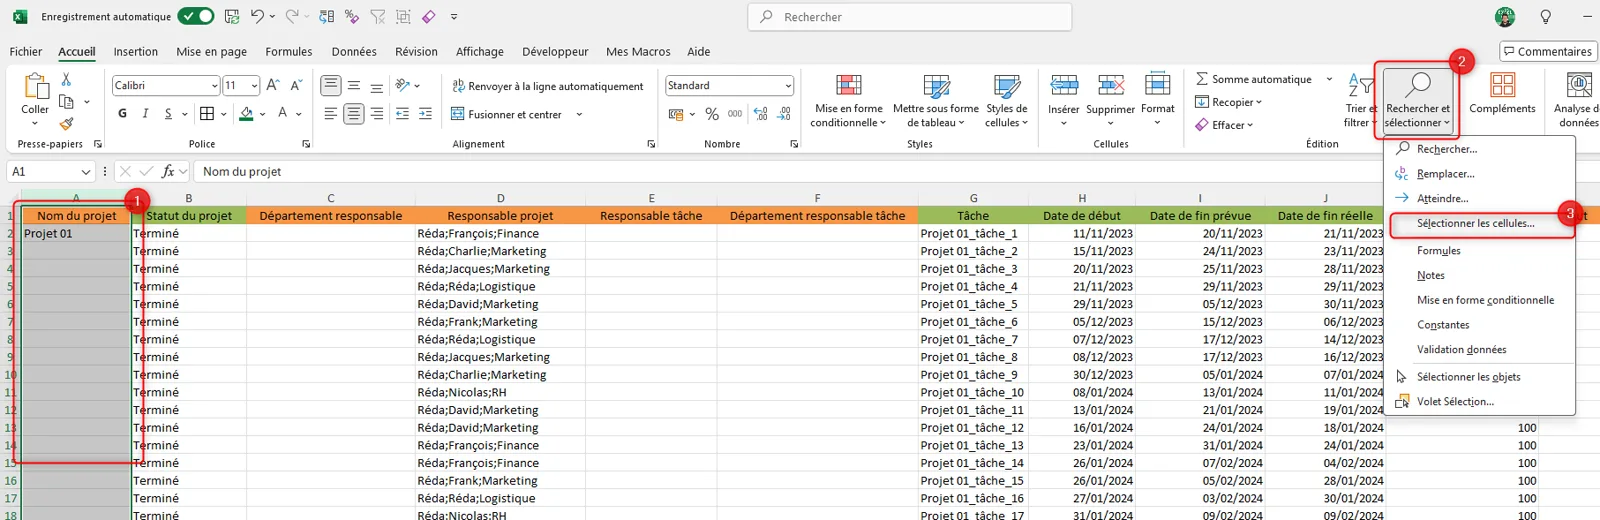This screenshot has height=520, width=1600.
Task: Open Mettre sous forme de tableau
Action: coord(936,100)
